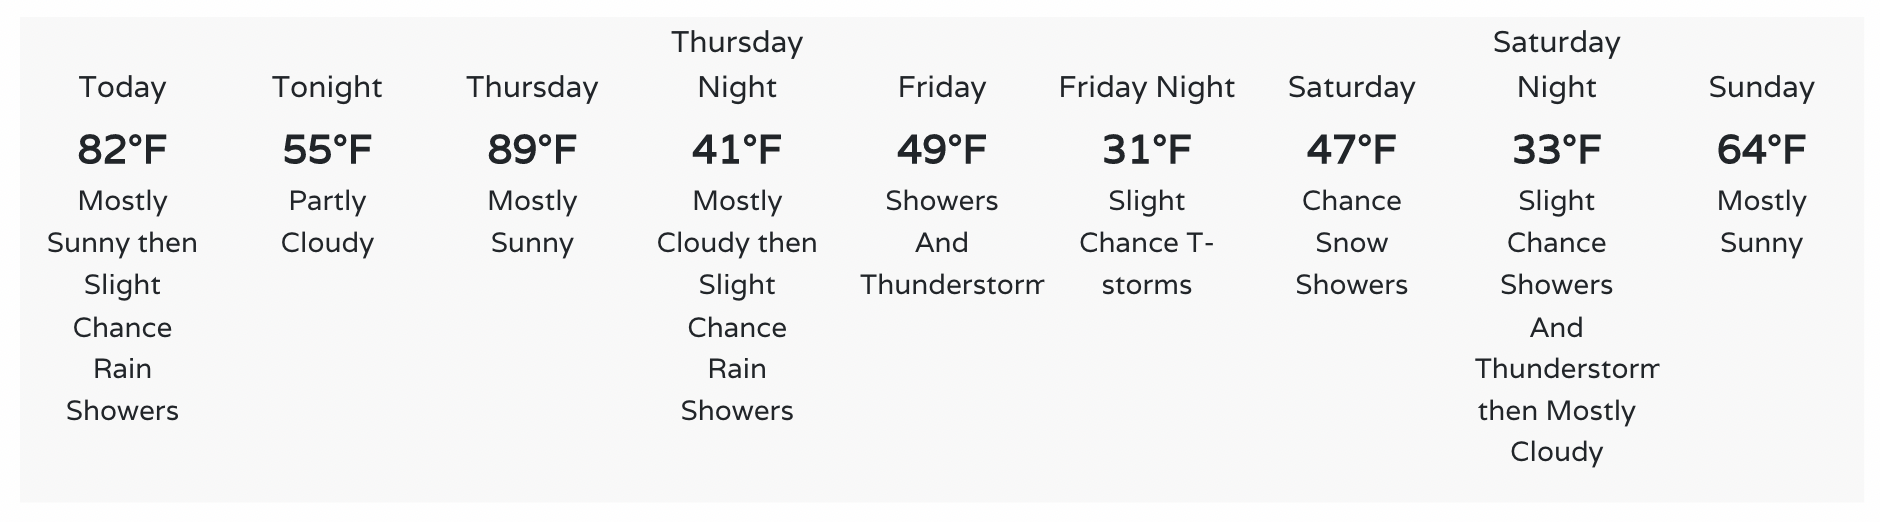Click the 64°F Sunday temperature
Viewport: 1880px width, 522px height.
(x=1762, y=150)
